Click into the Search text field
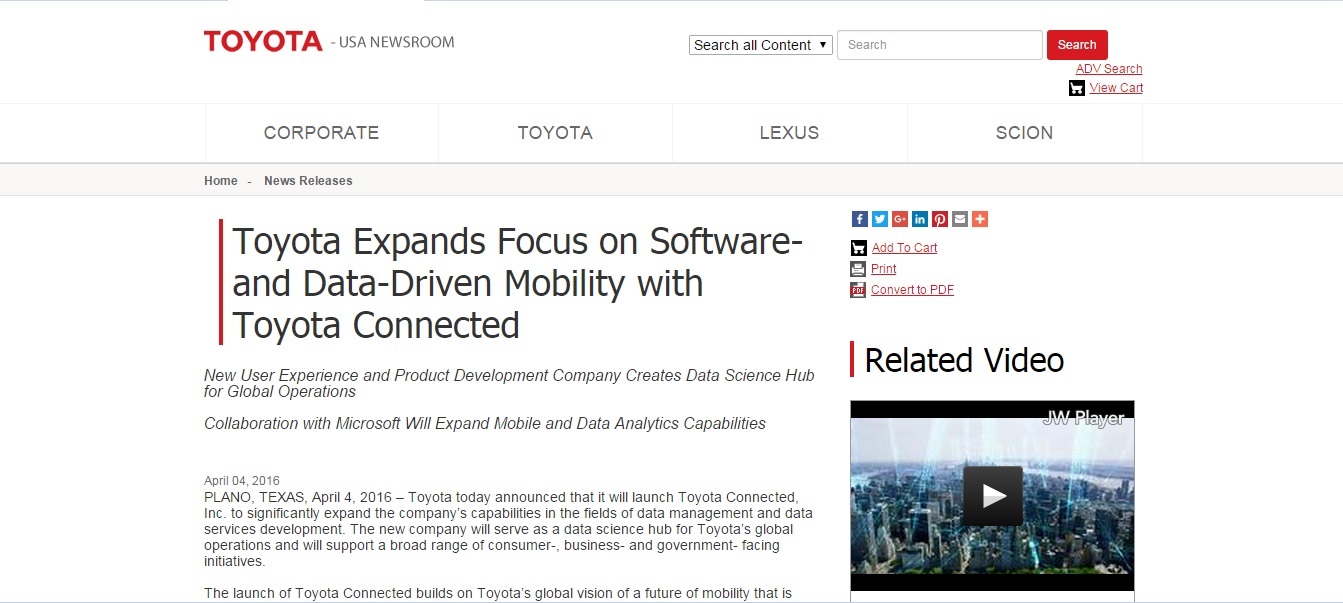This screenshot has height=603, width=1343. pyautogui.click(x=939, y=45)
